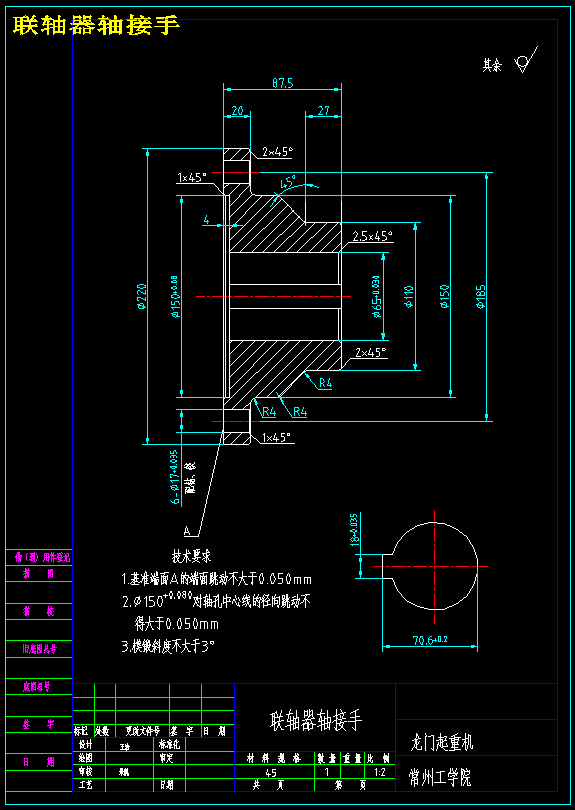Select the 技术要求 heading

pos(191,557)
